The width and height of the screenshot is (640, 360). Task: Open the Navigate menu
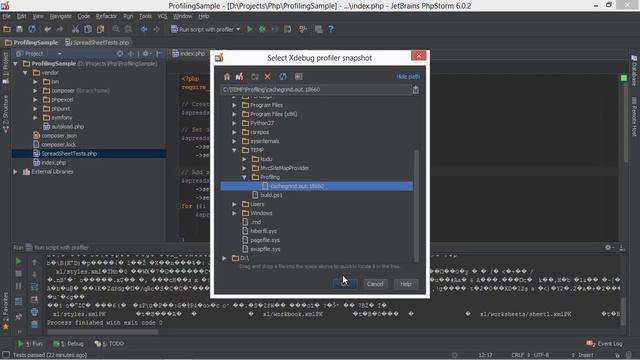click(60, 16)
